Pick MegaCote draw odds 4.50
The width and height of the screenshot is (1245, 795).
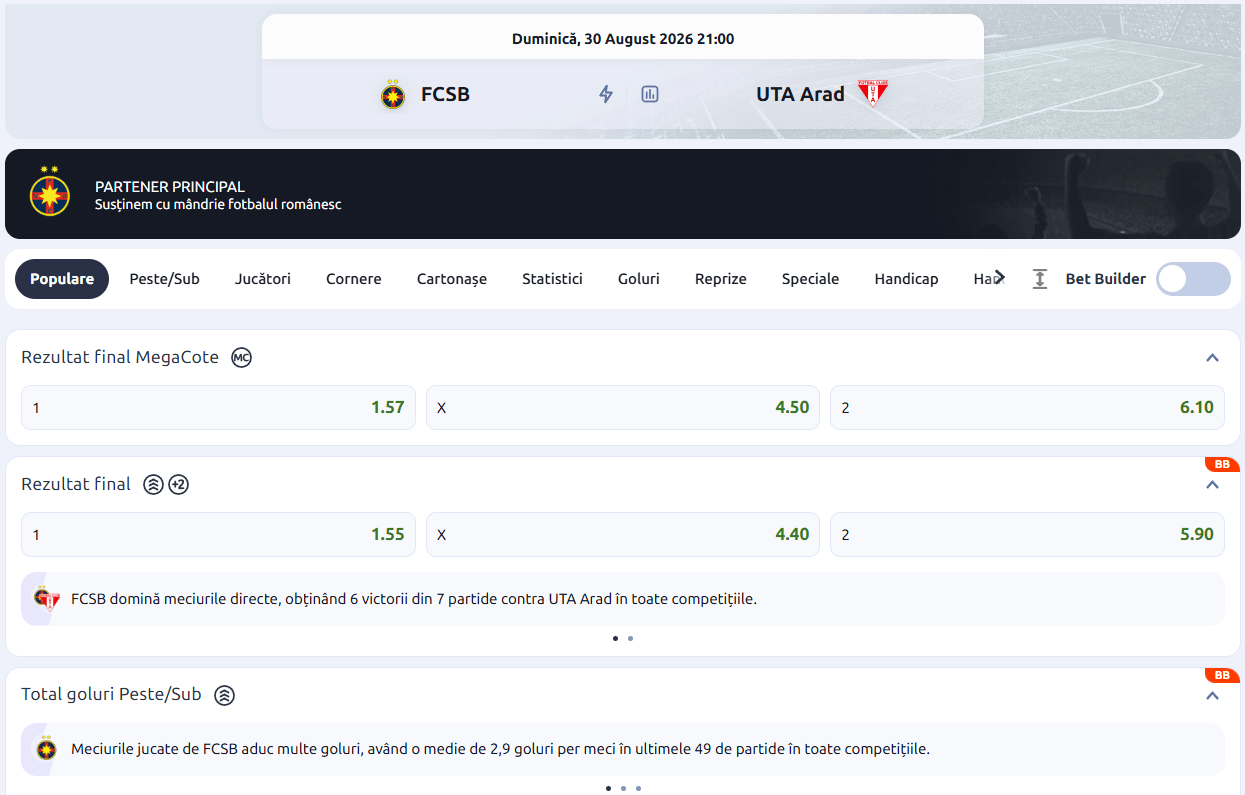pyautogui.click(x=623, y=407)
